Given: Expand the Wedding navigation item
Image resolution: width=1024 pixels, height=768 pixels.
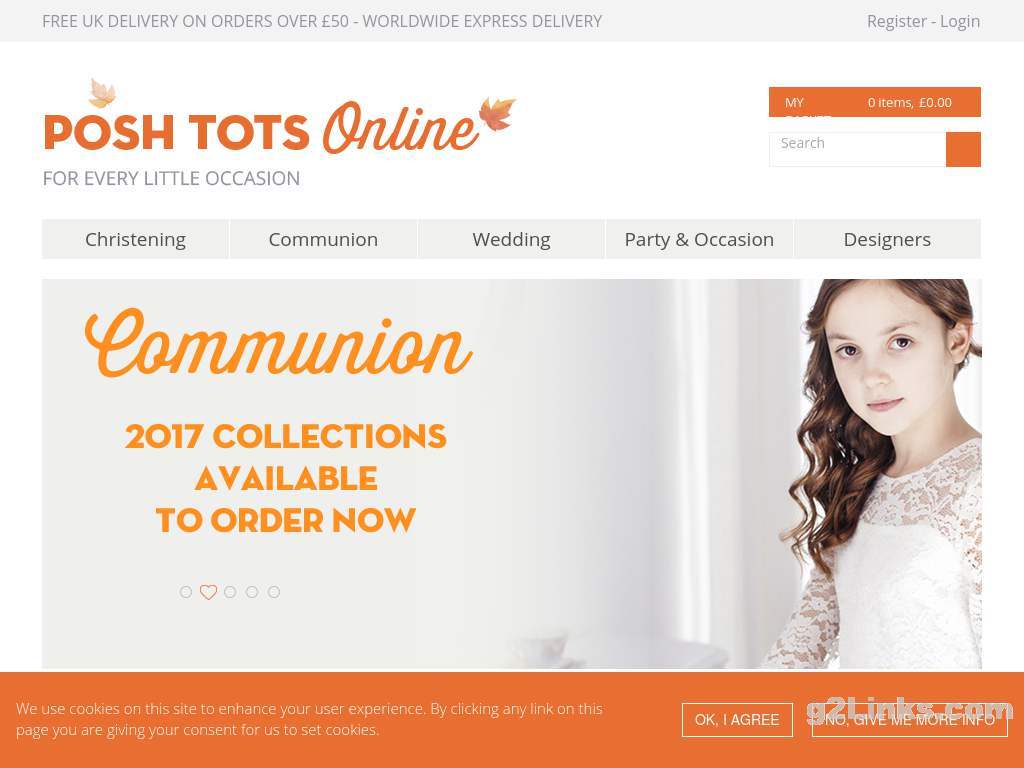Looking at the screenshot, I should pyautogui.click(x=511, y=240).
